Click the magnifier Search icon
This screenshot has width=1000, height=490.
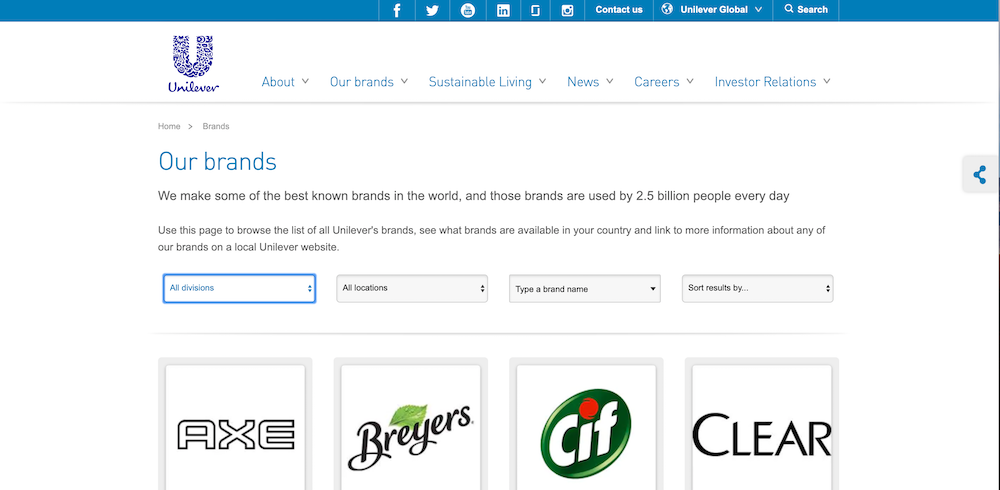789,9
